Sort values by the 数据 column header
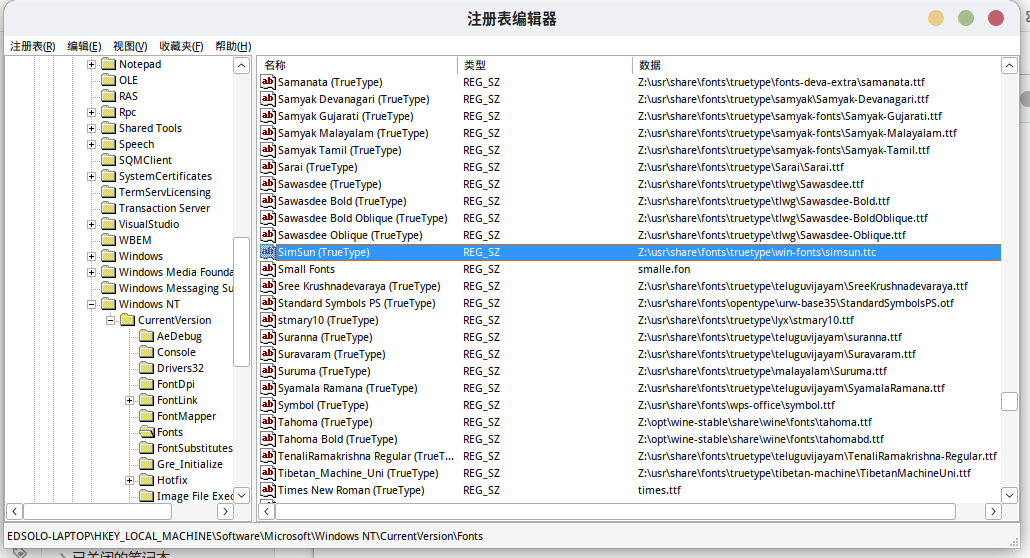The height and width of the screenshot is (558, 1030). click(816, 65)
